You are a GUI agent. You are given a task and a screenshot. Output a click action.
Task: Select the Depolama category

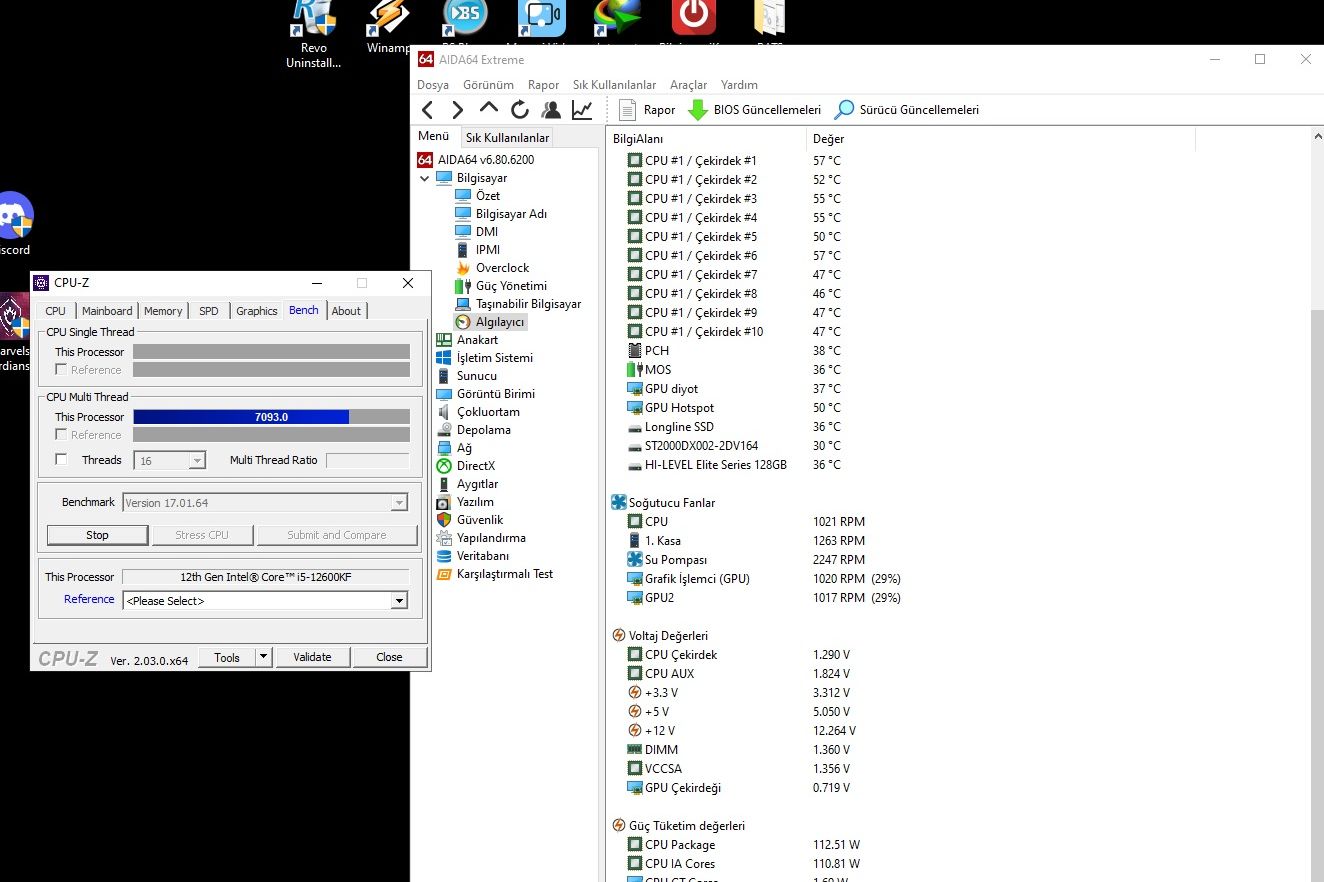[474, 430]
